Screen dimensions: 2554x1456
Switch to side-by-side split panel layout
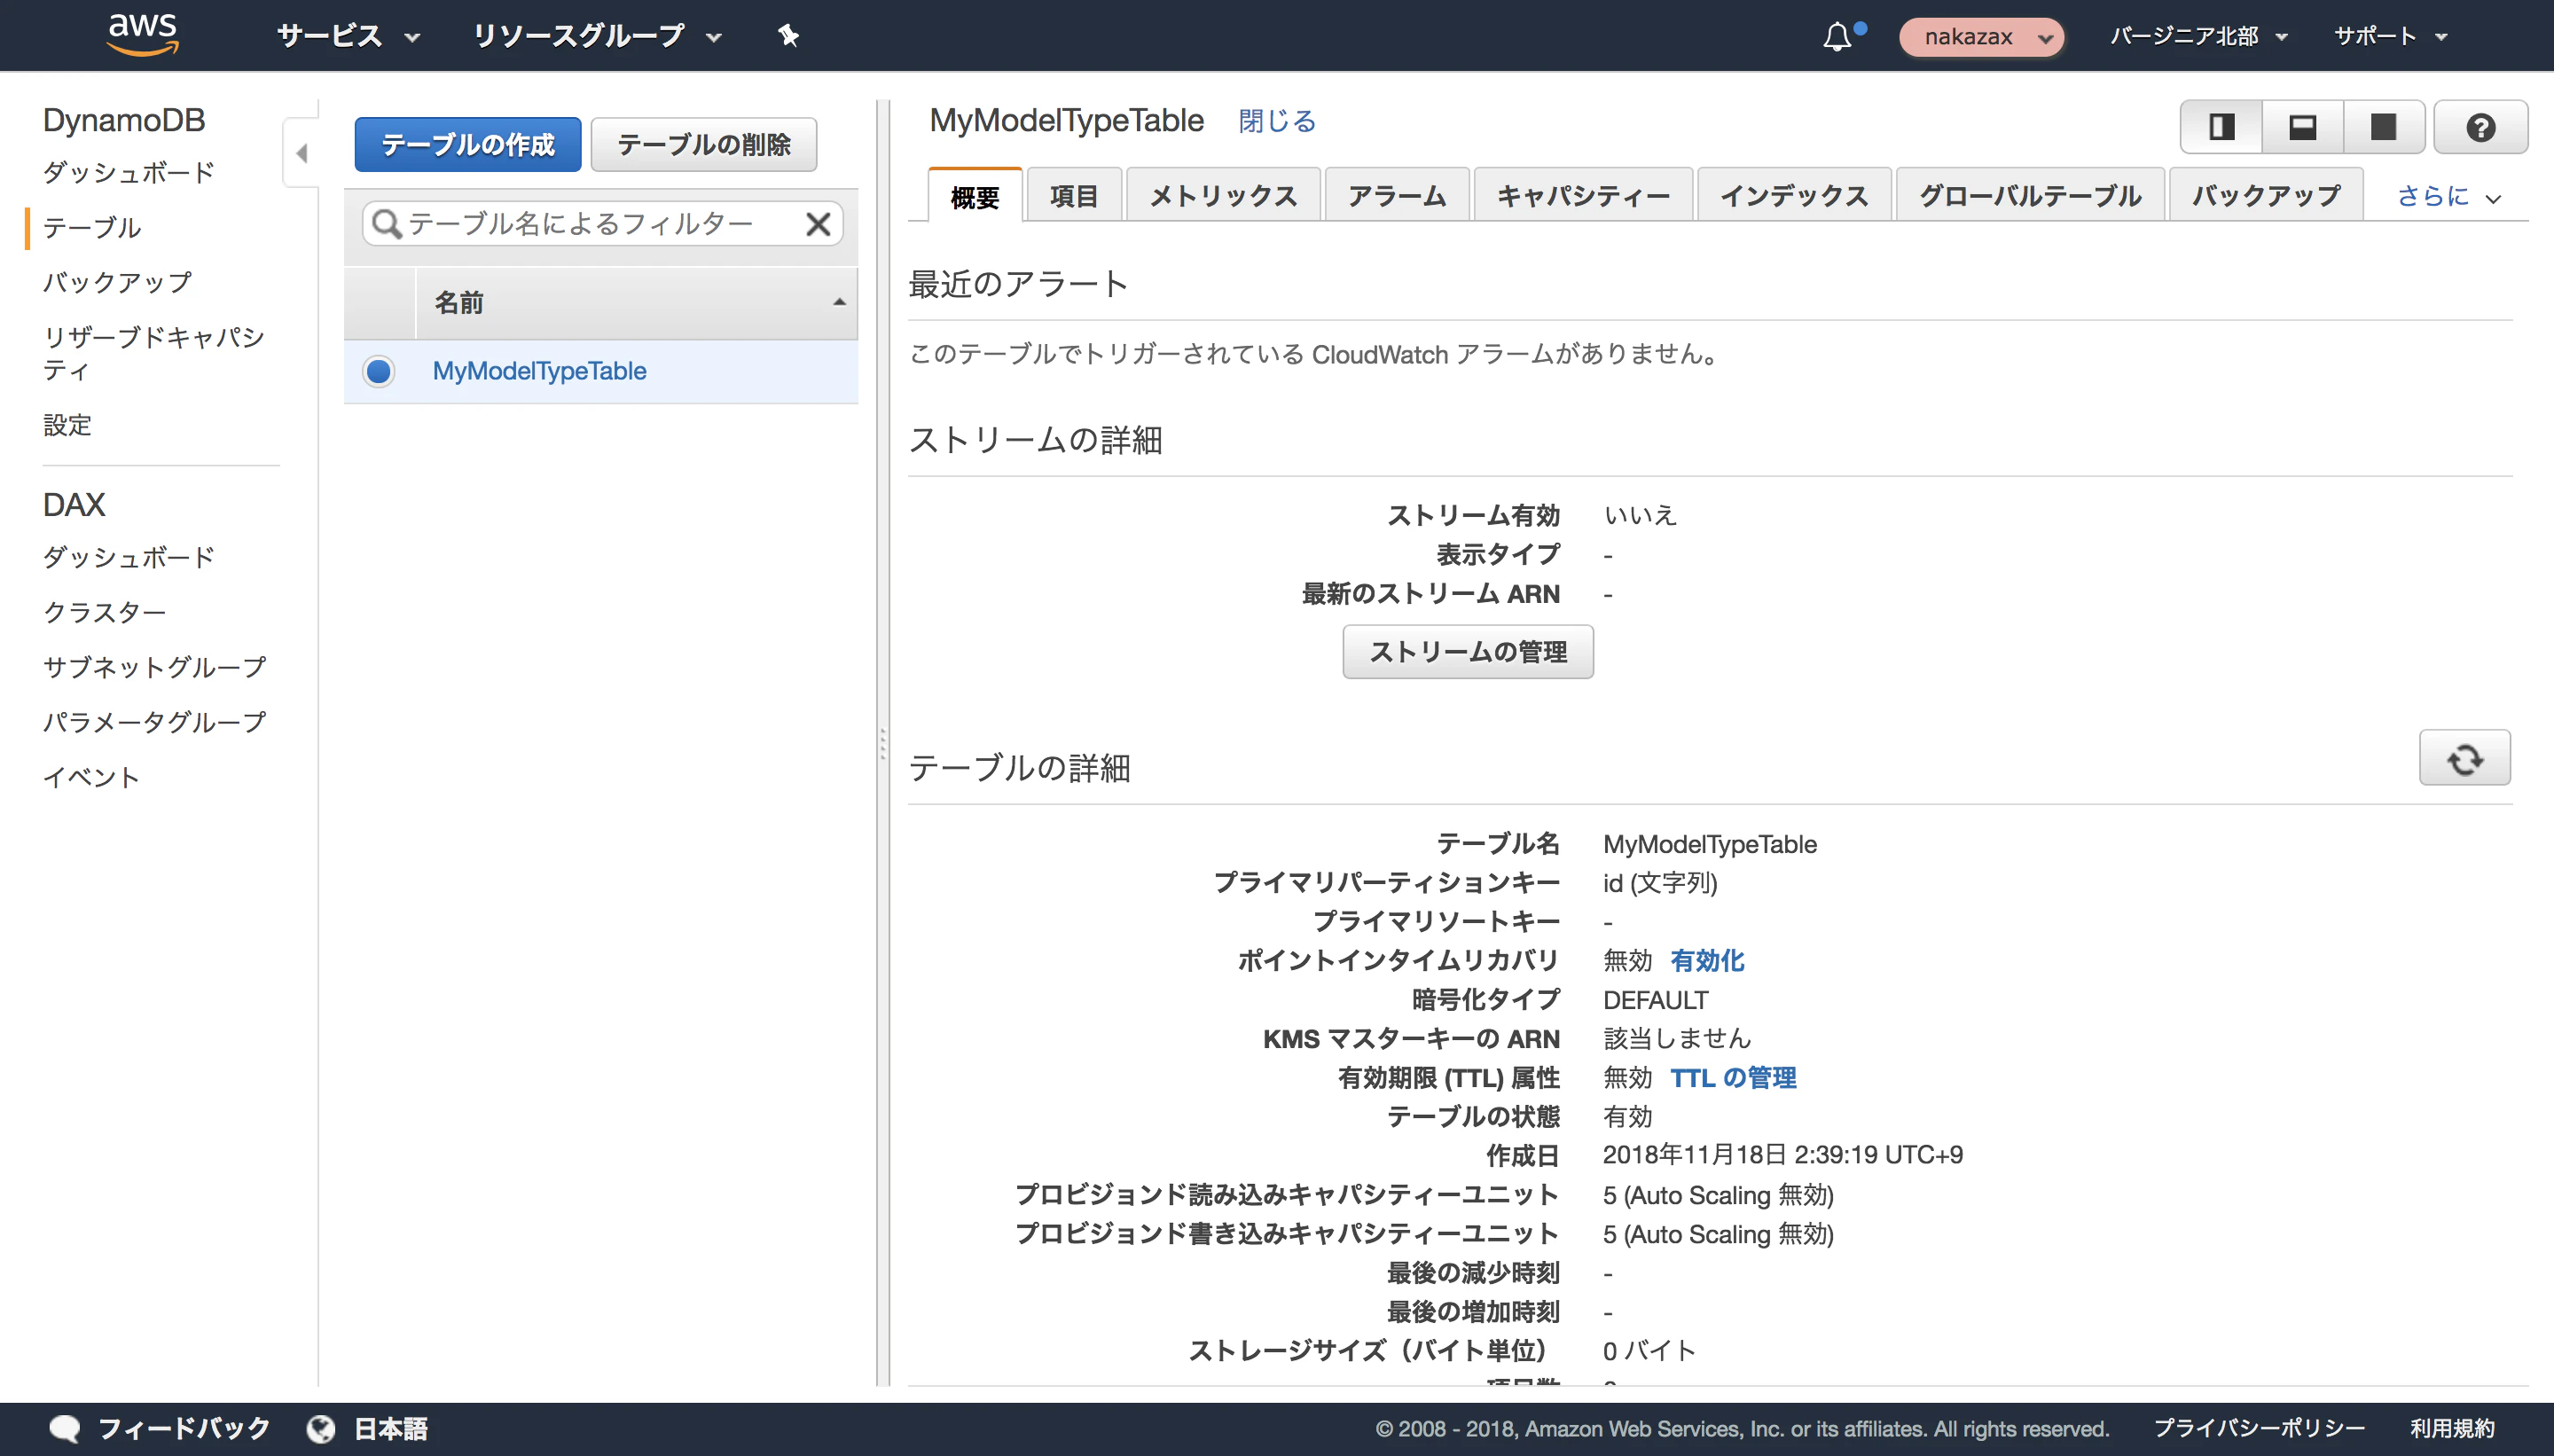(x=2221, y=127)
